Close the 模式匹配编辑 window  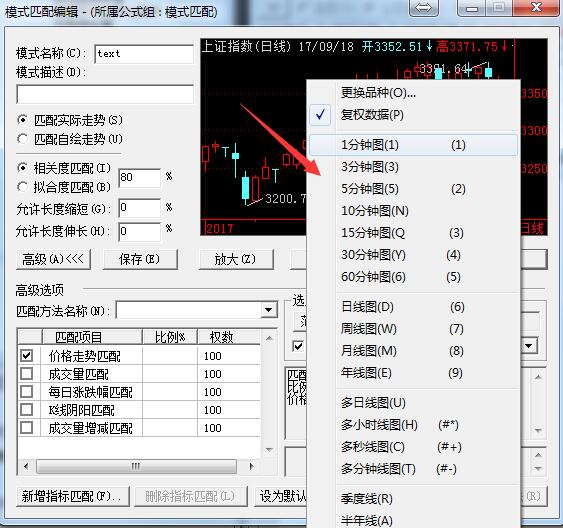[536, 8]
